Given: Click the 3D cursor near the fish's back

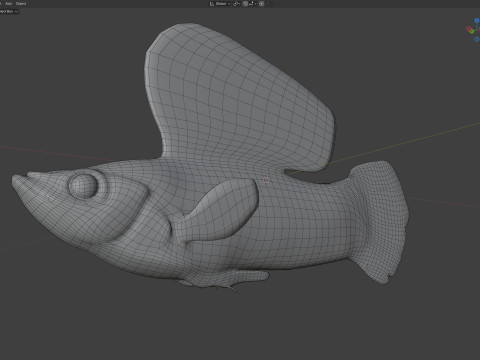Looking at the screenshot, I should pyautogui.click(x=266, y=180).
